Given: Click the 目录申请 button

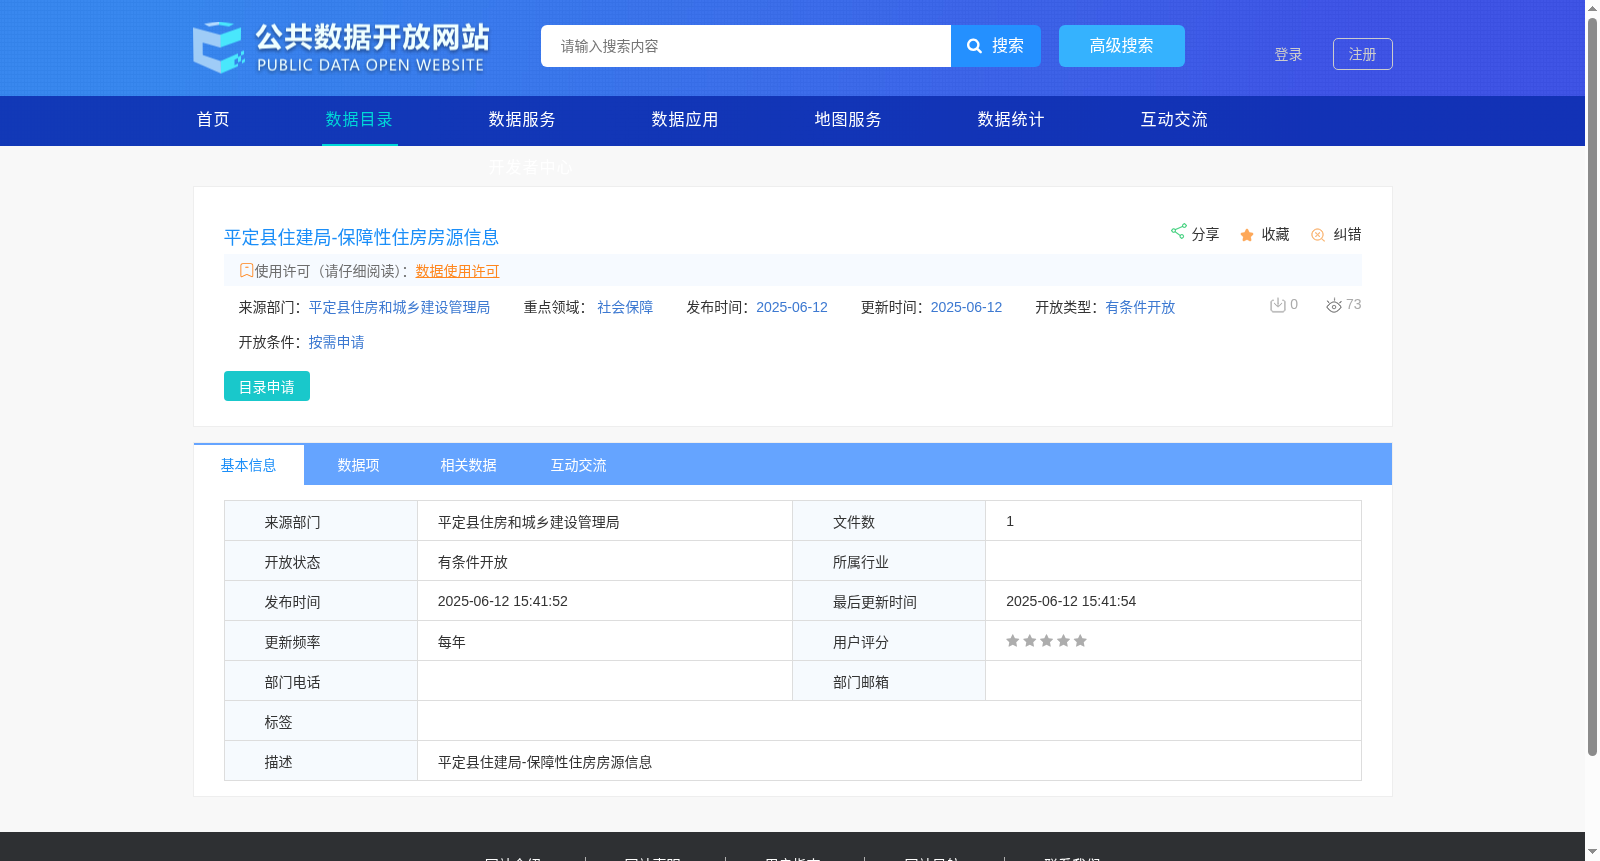Looking at the screenshot, I should [x=267, y=386].
